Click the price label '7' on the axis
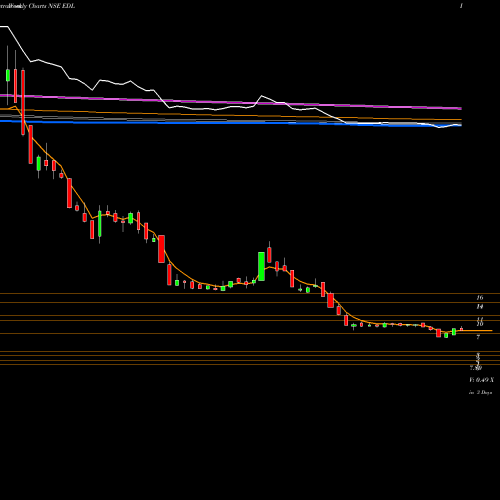 tap(478, 337)
